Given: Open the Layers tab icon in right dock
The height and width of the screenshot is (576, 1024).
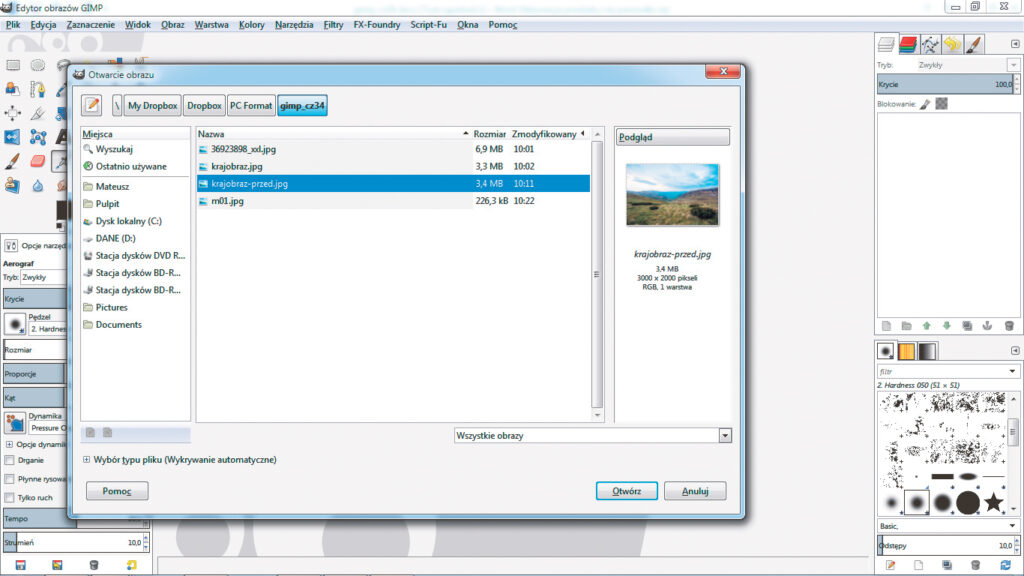Looking at the screenshot, I should pyautogui.click(x=885, y=44).
